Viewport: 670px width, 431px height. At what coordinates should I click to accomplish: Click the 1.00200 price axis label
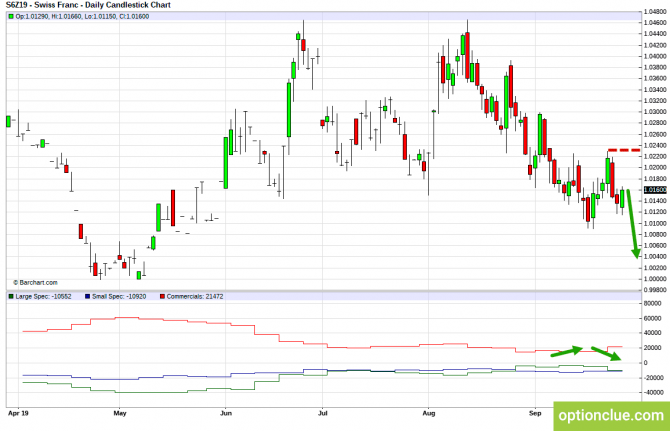click(x=655, y=268)
